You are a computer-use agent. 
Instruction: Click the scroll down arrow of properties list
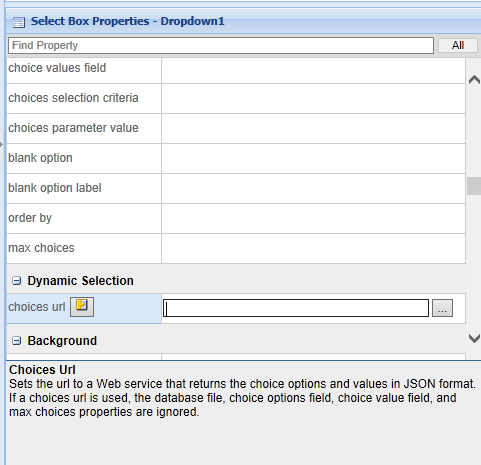point(474,339)
